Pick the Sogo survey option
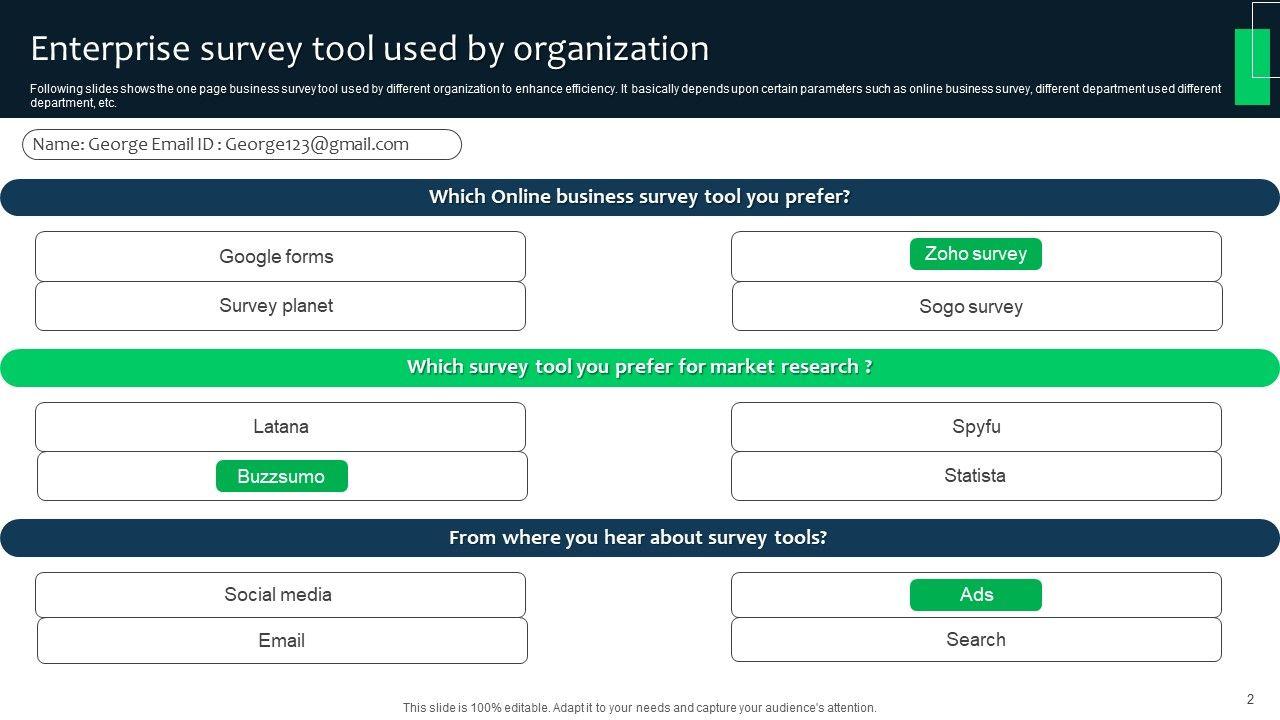 coord(977,306)
